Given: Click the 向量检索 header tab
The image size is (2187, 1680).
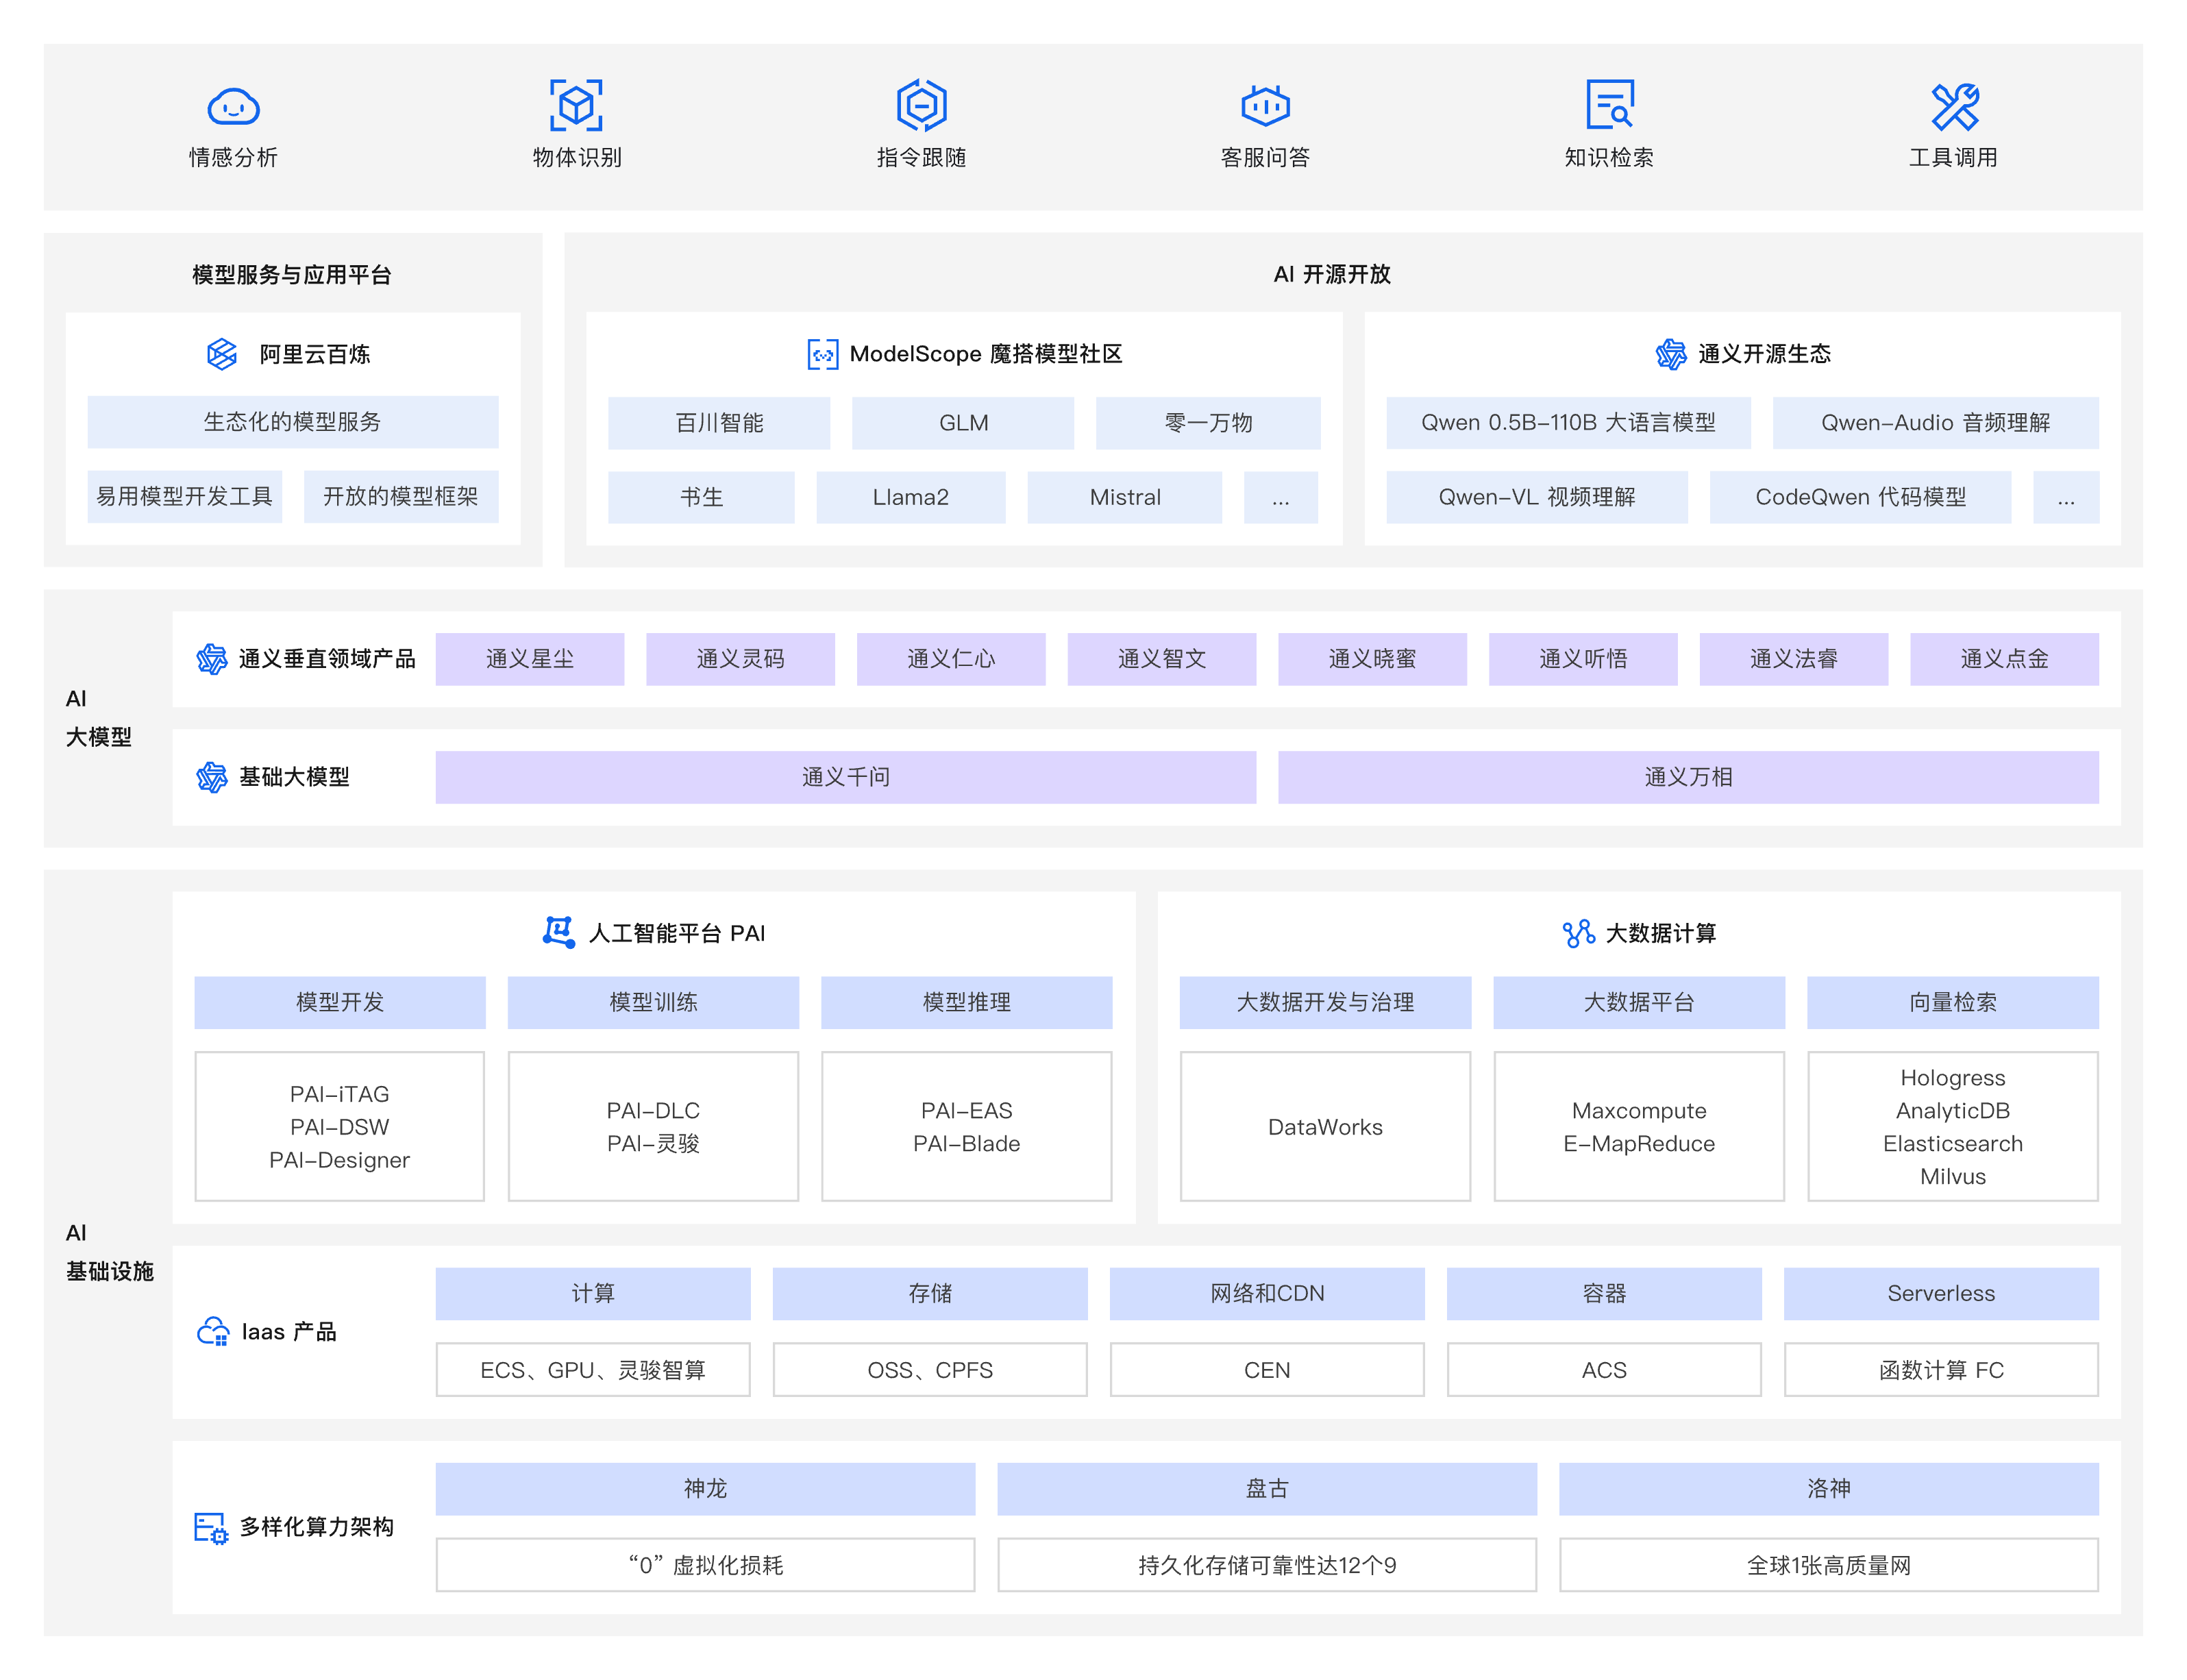Looking at the screenshot, I should click(1952, 1002).
